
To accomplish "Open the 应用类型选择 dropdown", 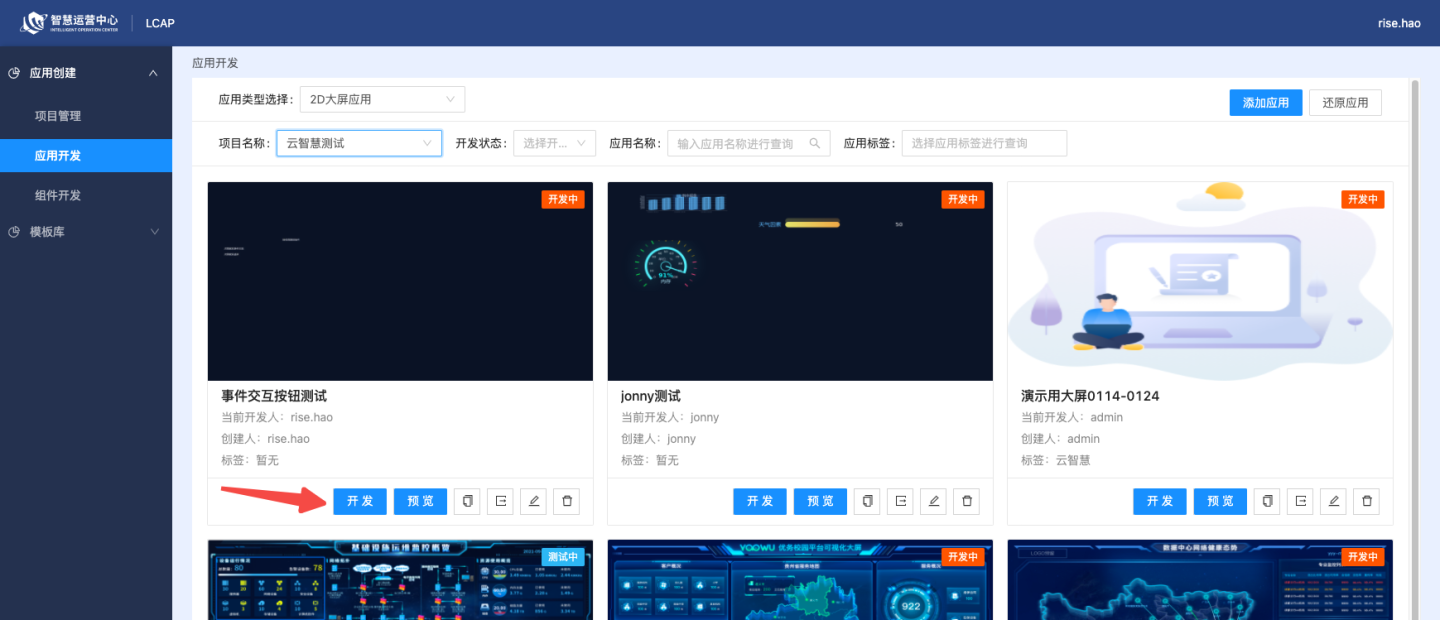I will (x=382, y=99).
